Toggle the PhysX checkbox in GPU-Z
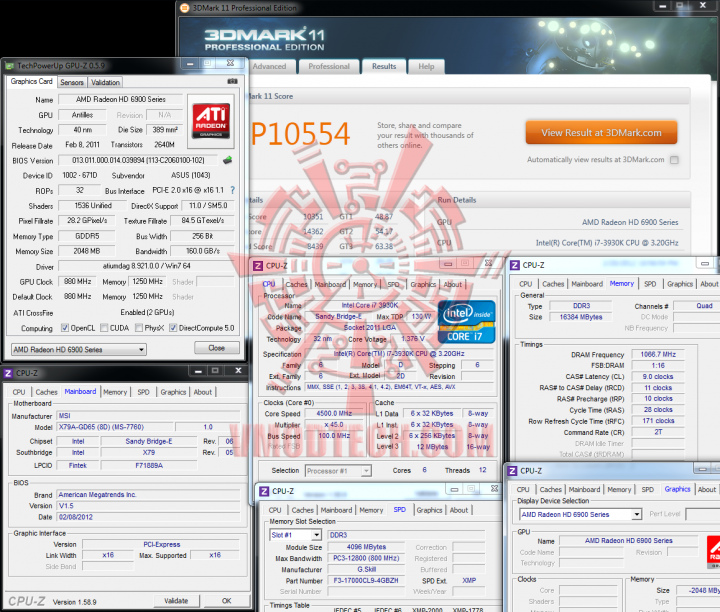The width and height of the screenshot is (720, 612). [x=139, y=328]
